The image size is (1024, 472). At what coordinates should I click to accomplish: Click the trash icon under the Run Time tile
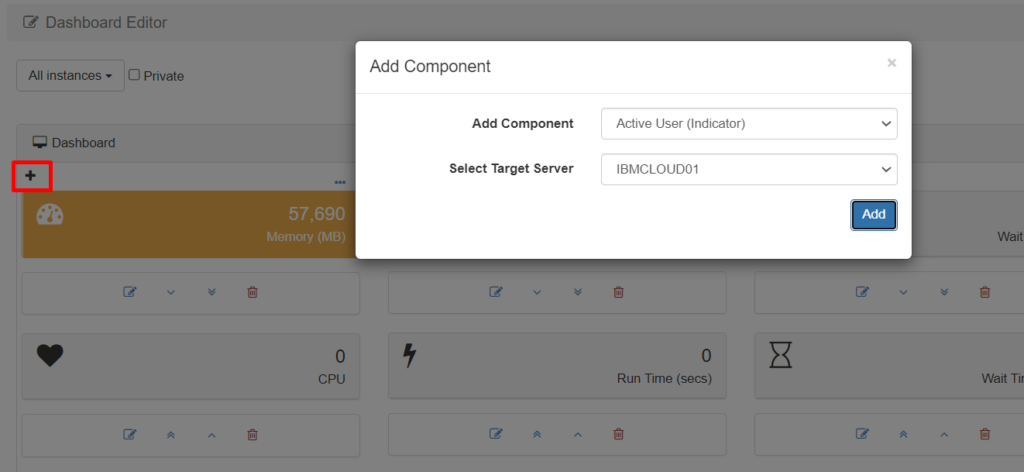click(x=618, y=434)
